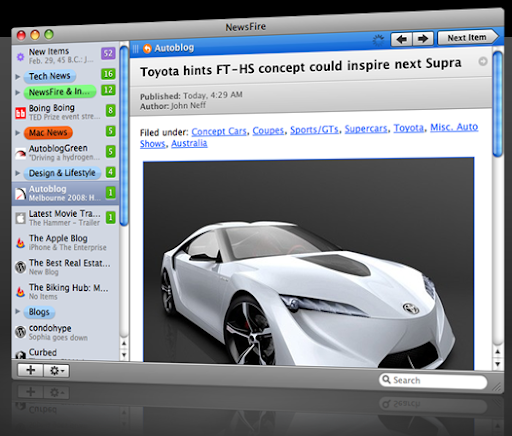Image resolution: width=512 pixels, height=436 pixels.
Task: Expand the Design & Lifestyle group
Action: click(x=18, y=173)
